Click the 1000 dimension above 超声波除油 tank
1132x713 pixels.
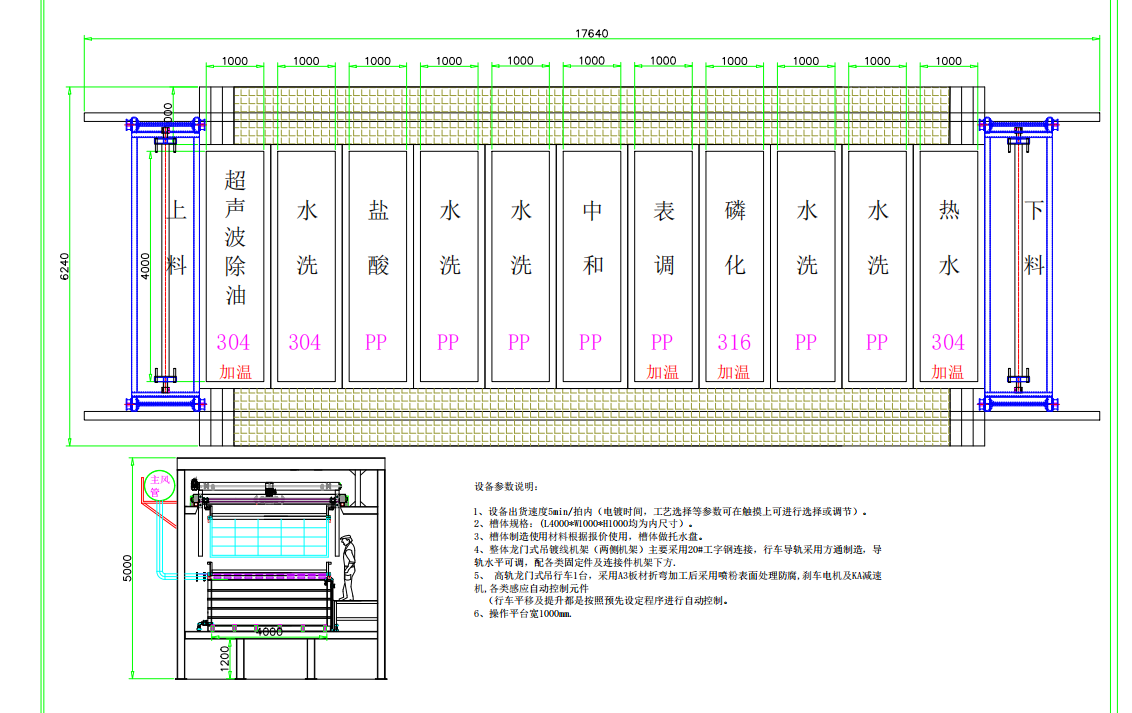coord(235,61)
